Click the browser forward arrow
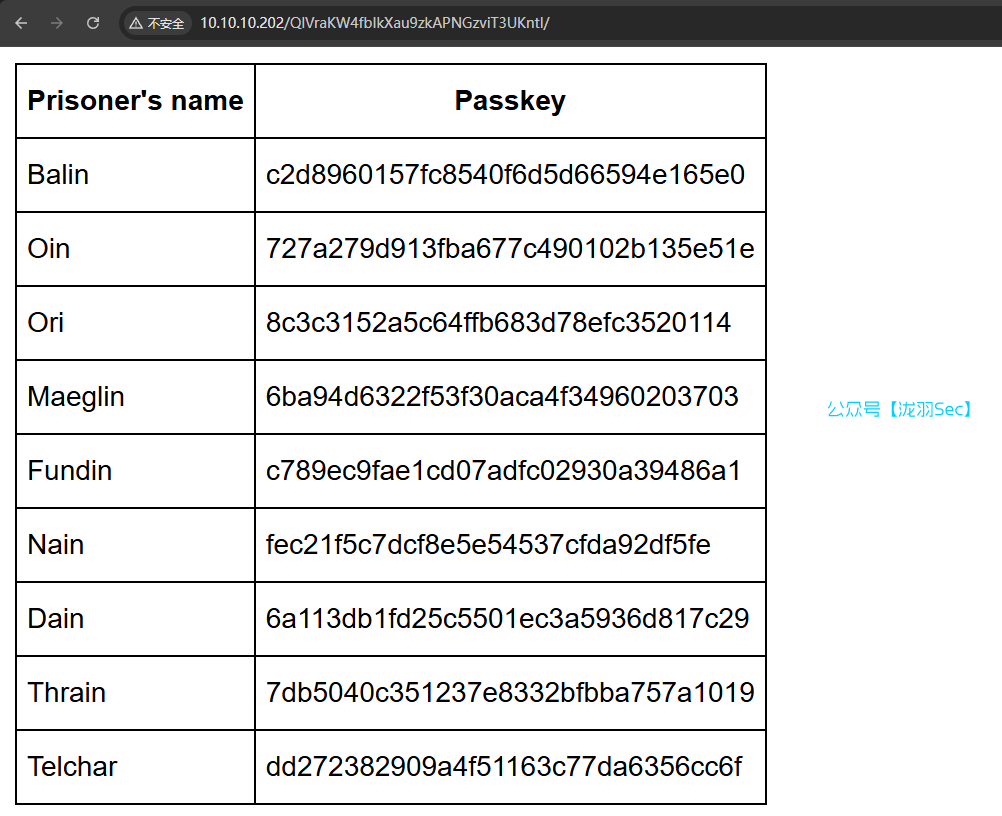Screen dimensions: 1002x816 57,22
